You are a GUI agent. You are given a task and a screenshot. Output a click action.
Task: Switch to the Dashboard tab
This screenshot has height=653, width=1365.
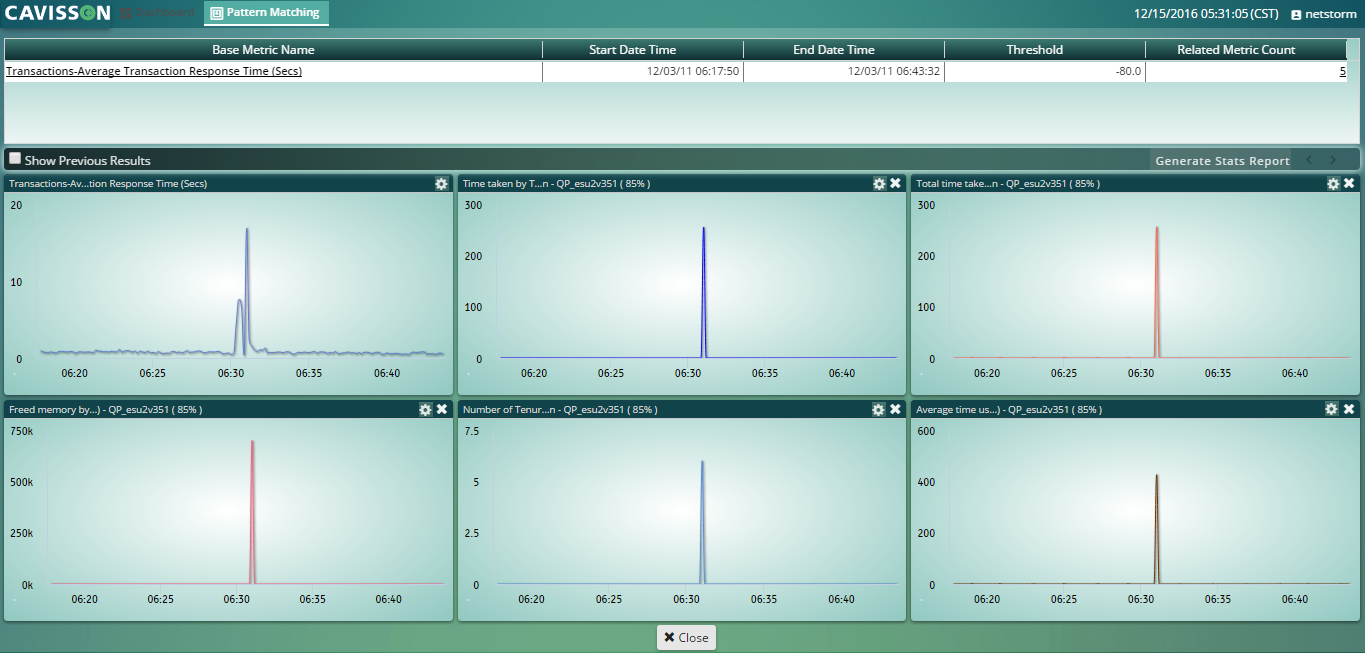point(157,13)
